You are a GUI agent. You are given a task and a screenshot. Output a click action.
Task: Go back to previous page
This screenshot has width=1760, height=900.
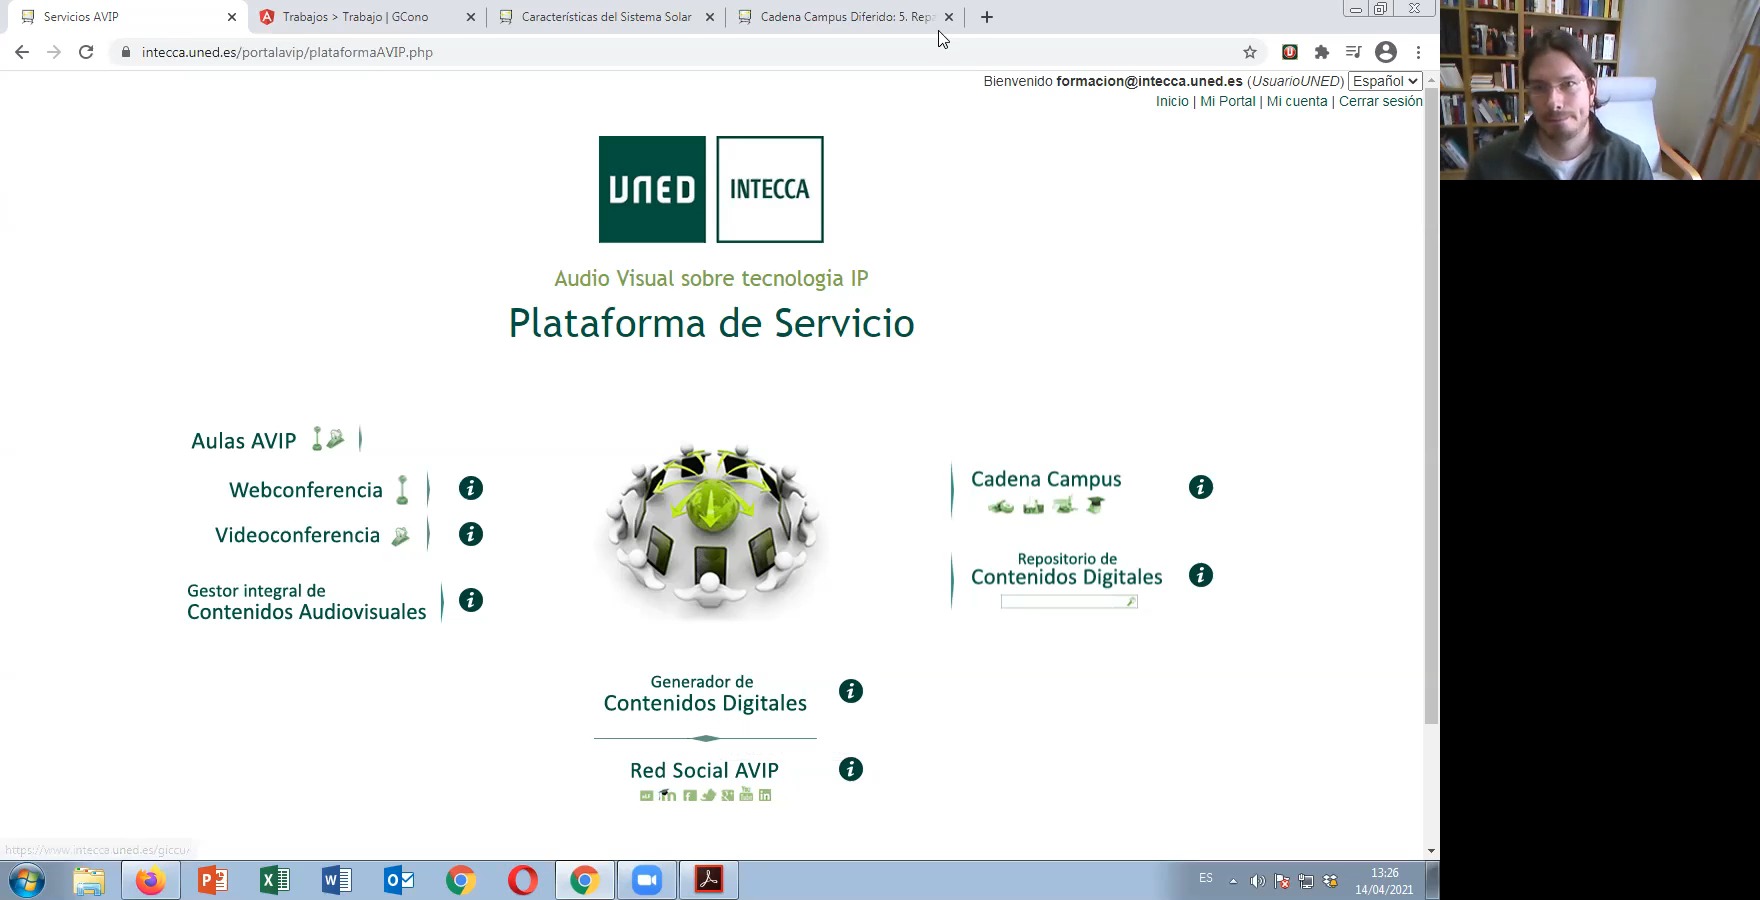(22, 52)
